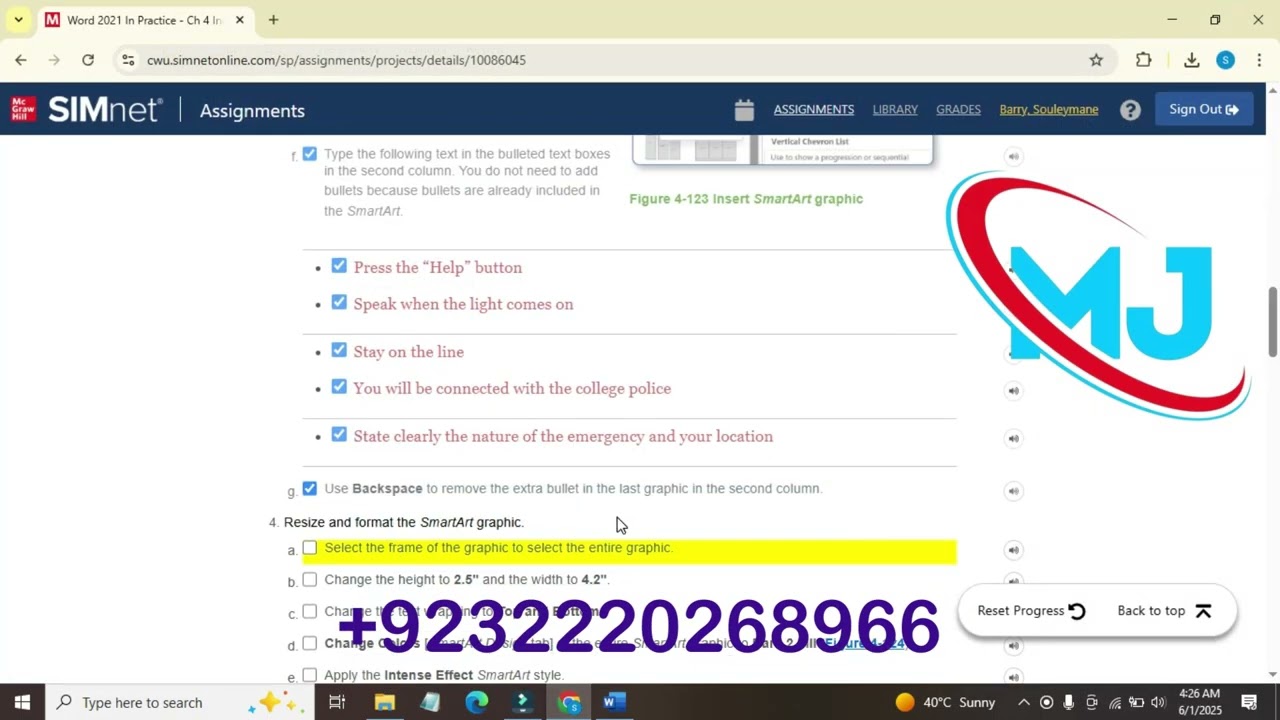Uncheck the Use Backspace step
Image resolution: width=1280 pixels, height=720 pixels.
click(x=310, y=488)
